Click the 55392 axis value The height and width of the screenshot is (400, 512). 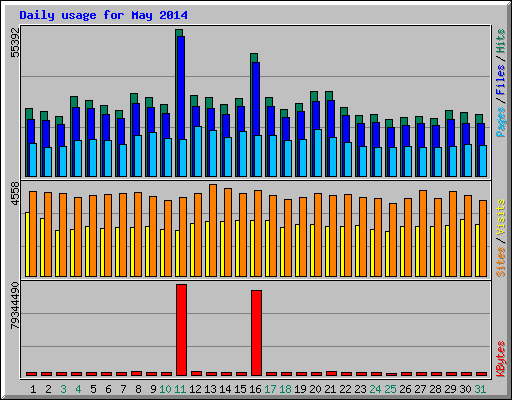(x=15, y=42)
